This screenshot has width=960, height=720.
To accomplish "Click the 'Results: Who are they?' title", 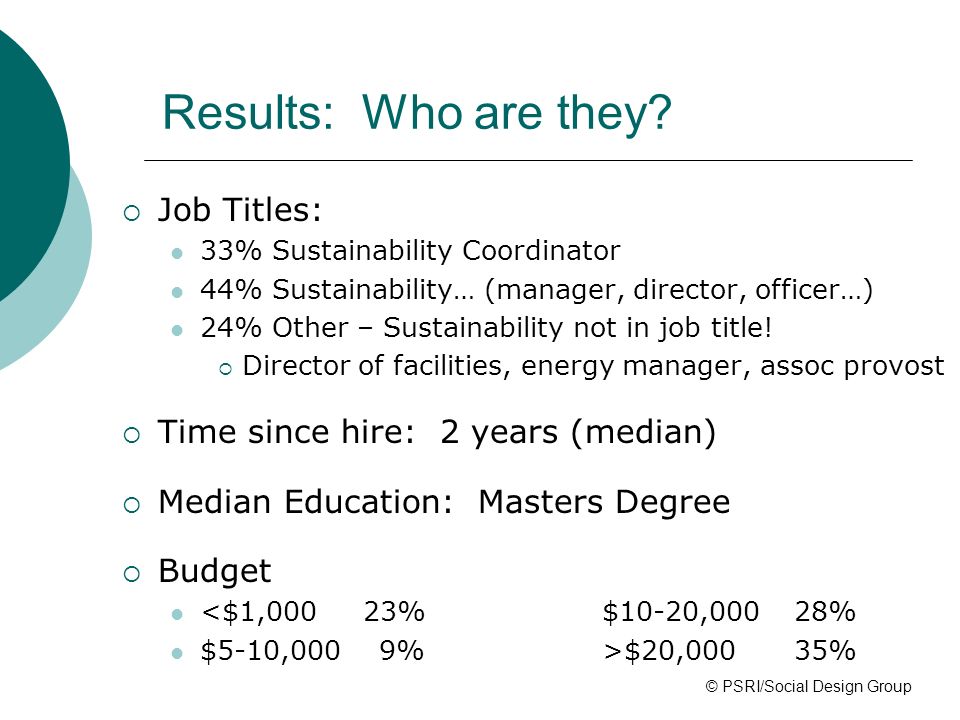I will click(417, 114).
